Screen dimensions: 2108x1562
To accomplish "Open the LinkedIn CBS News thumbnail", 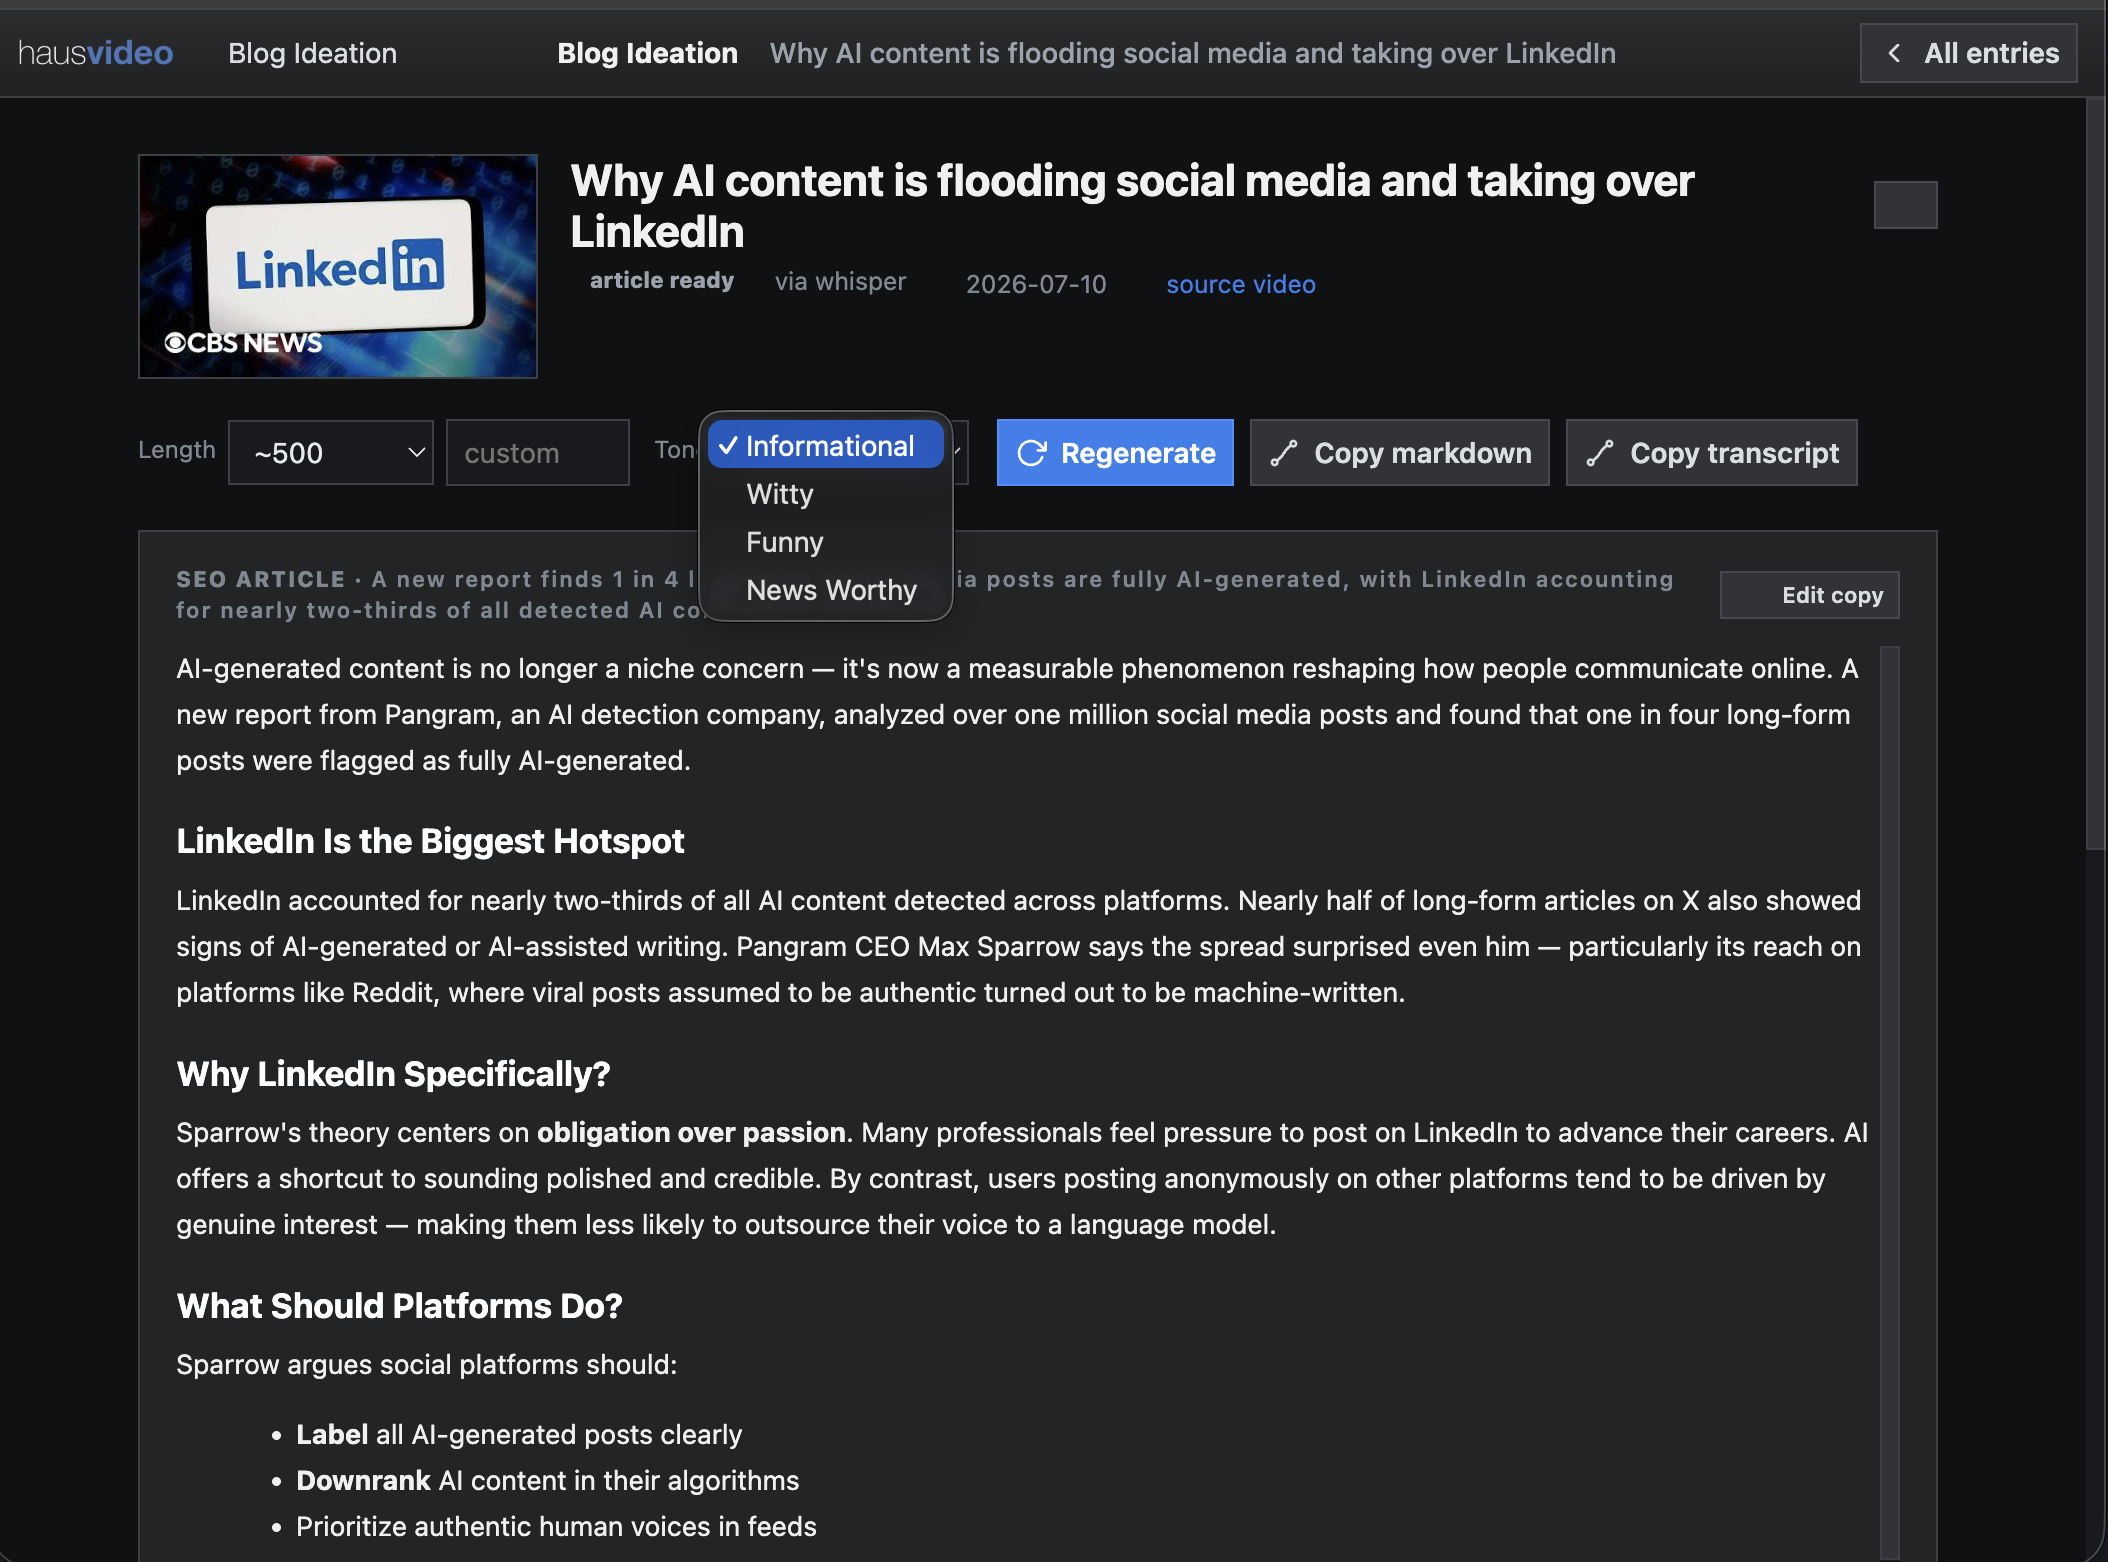I will pos(338,266).
